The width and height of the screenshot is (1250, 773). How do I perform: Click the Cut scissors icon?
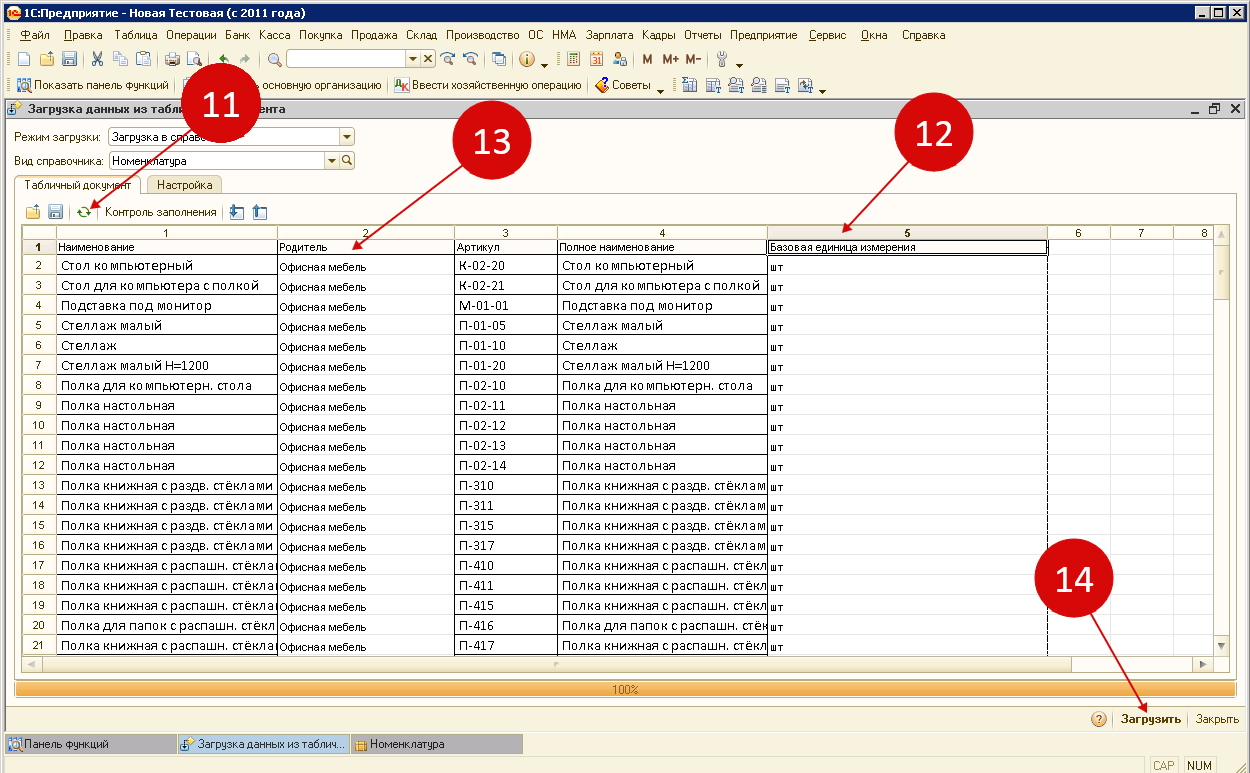coord(97,59)
